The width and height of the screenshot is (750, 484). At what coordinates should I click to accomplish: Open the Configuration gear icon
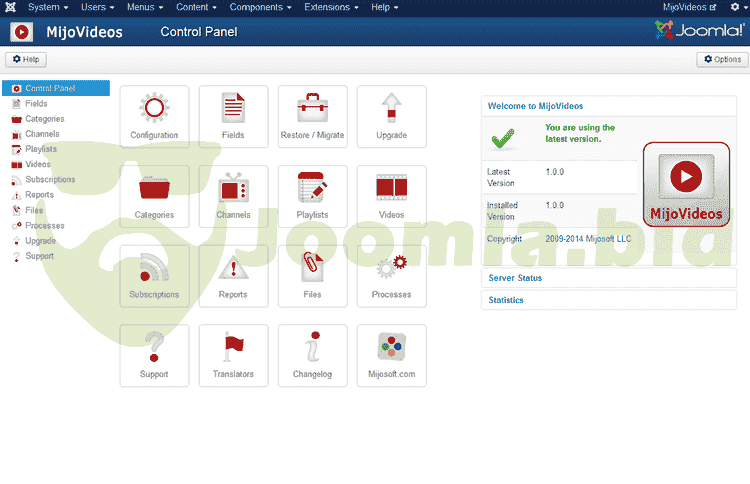[x=154, y=108]
